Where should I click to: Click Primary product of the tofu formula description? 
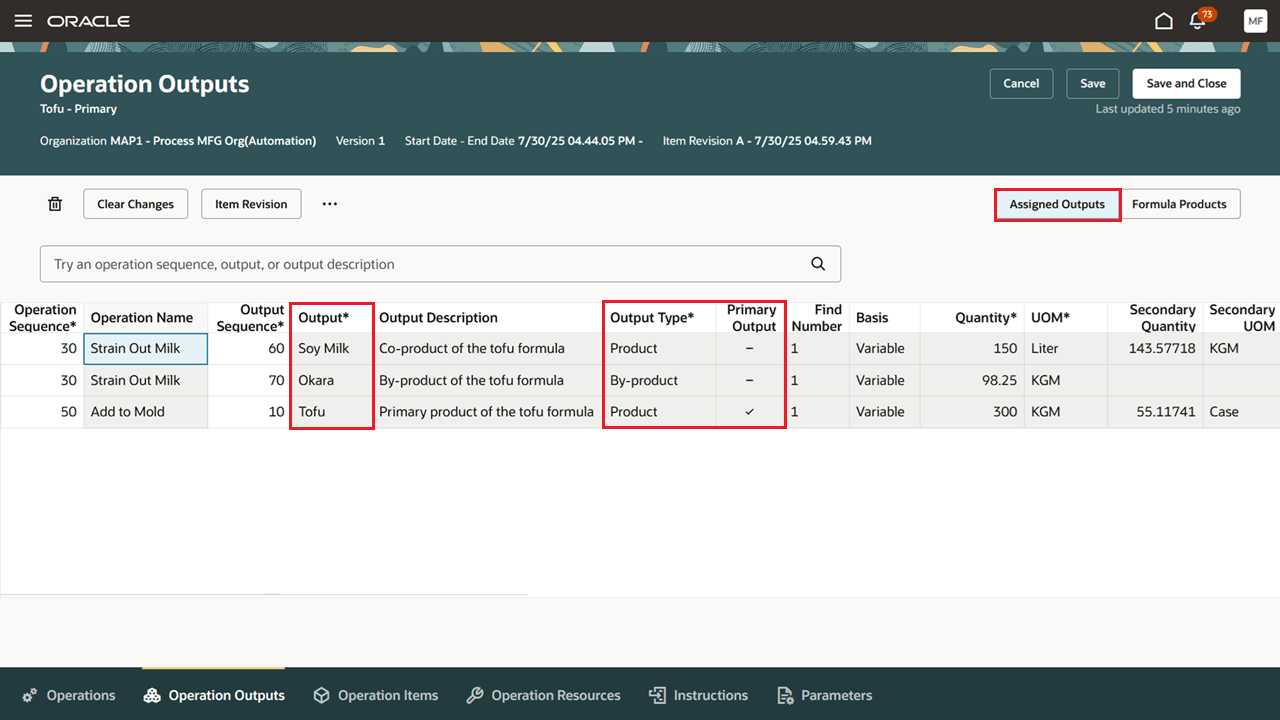pyautogui.click(x=486, y=412)
